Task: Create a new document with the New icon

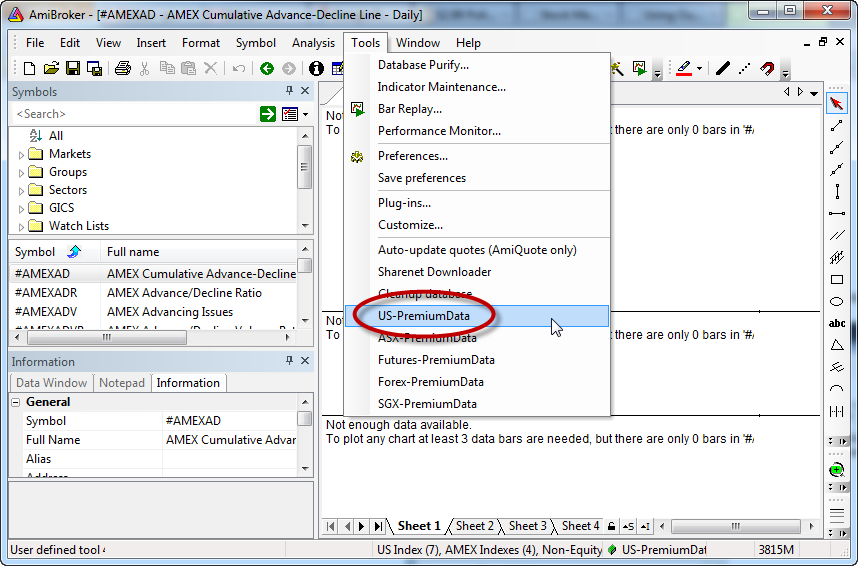Action: tap(30, 68)
